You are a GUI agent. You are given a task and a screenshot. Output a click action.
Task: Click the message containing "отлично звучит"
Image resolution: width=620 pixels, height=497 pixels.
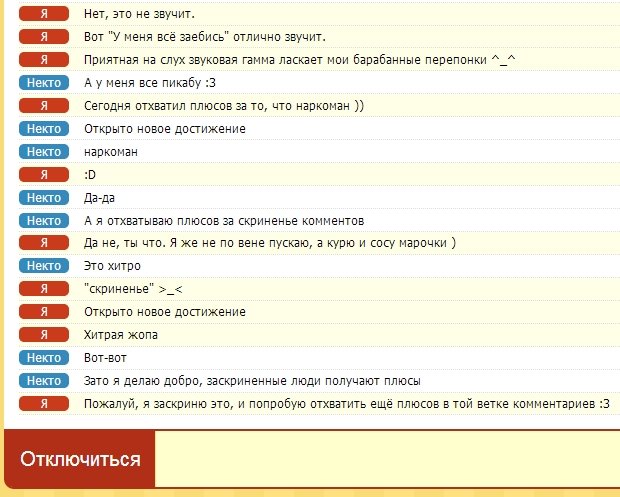205,38
